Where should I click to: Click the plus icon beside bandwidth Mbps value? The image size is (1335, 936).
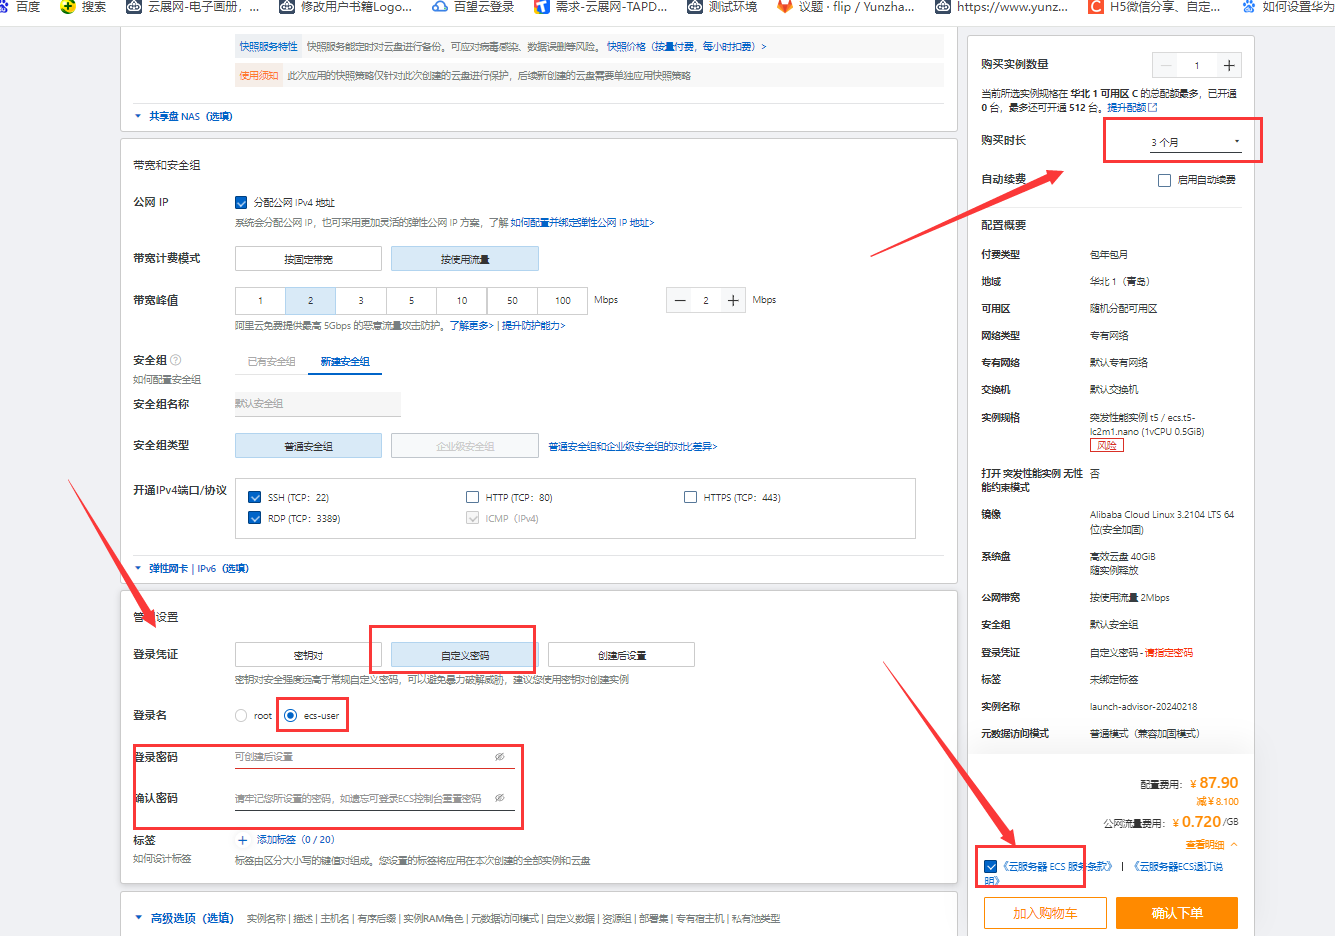click(733, 300)
